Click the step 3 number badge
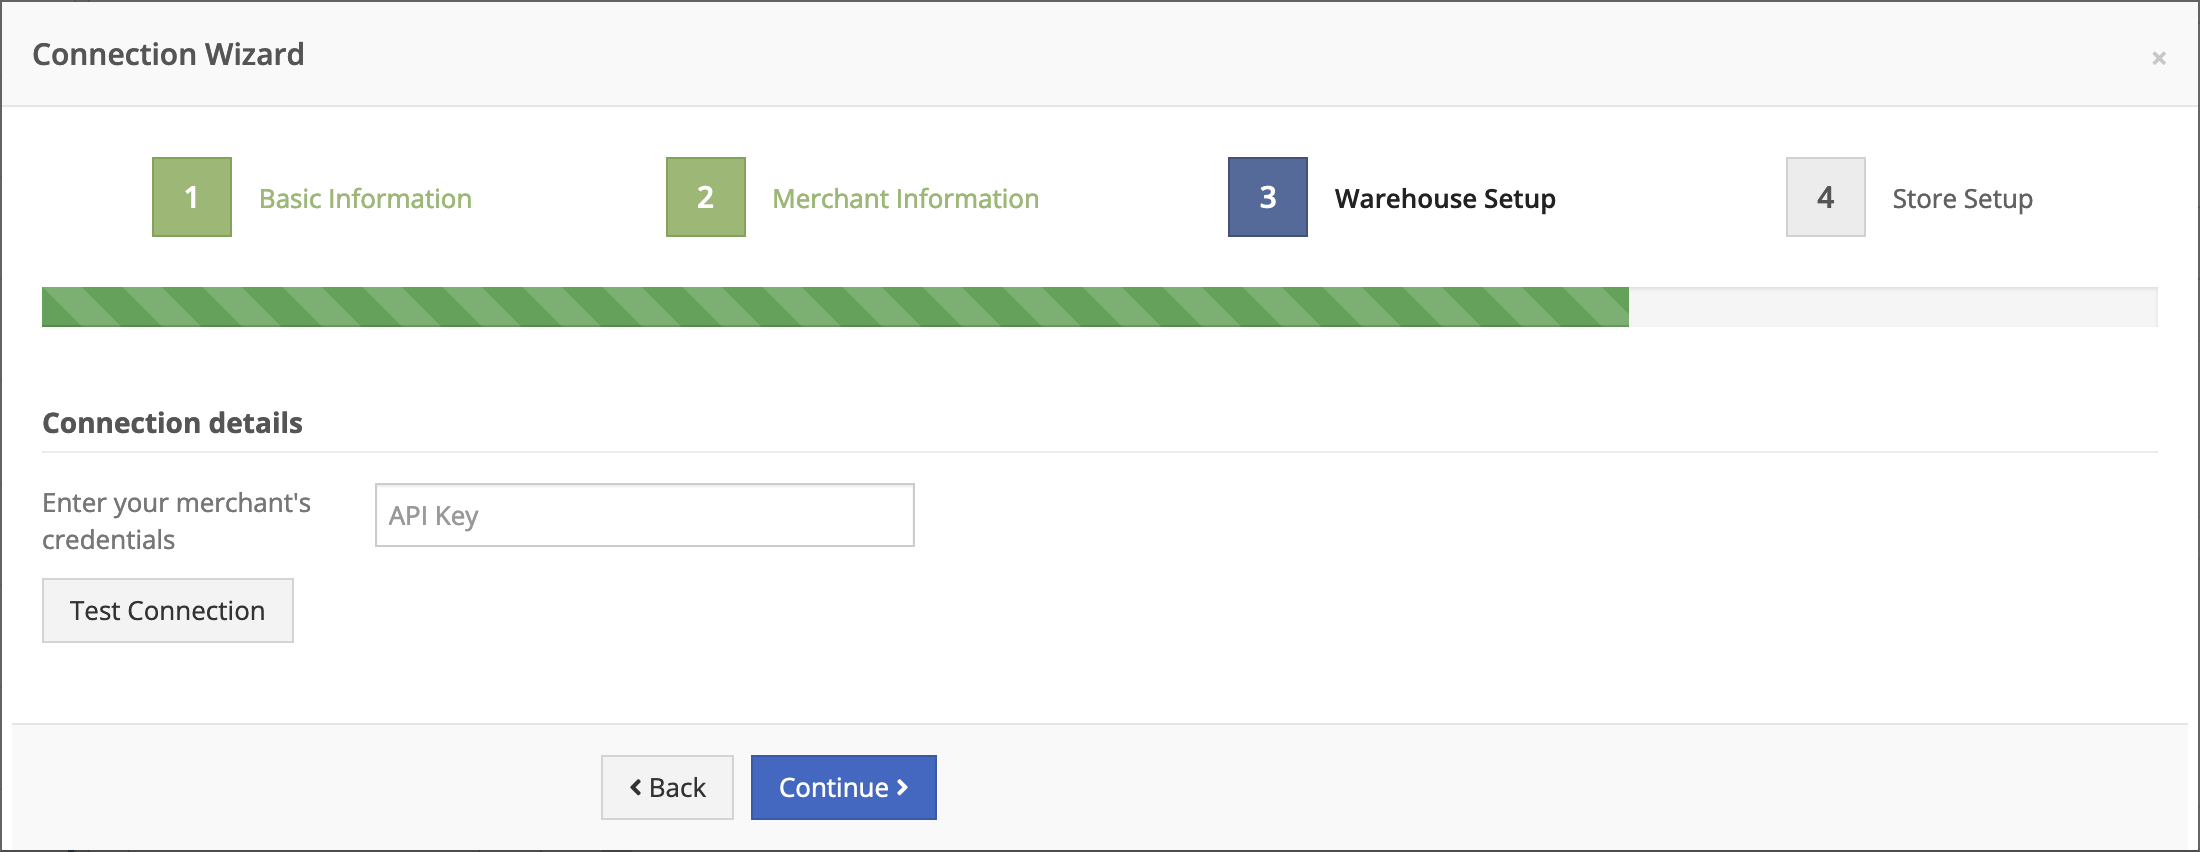2200x852 pixels. click(1268, 197)
